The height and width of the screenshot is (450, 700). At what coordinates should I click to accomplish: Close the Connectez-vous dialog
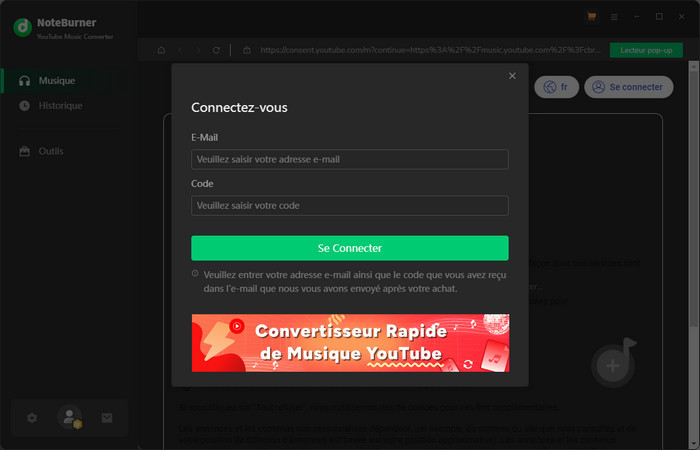(512, 76)
